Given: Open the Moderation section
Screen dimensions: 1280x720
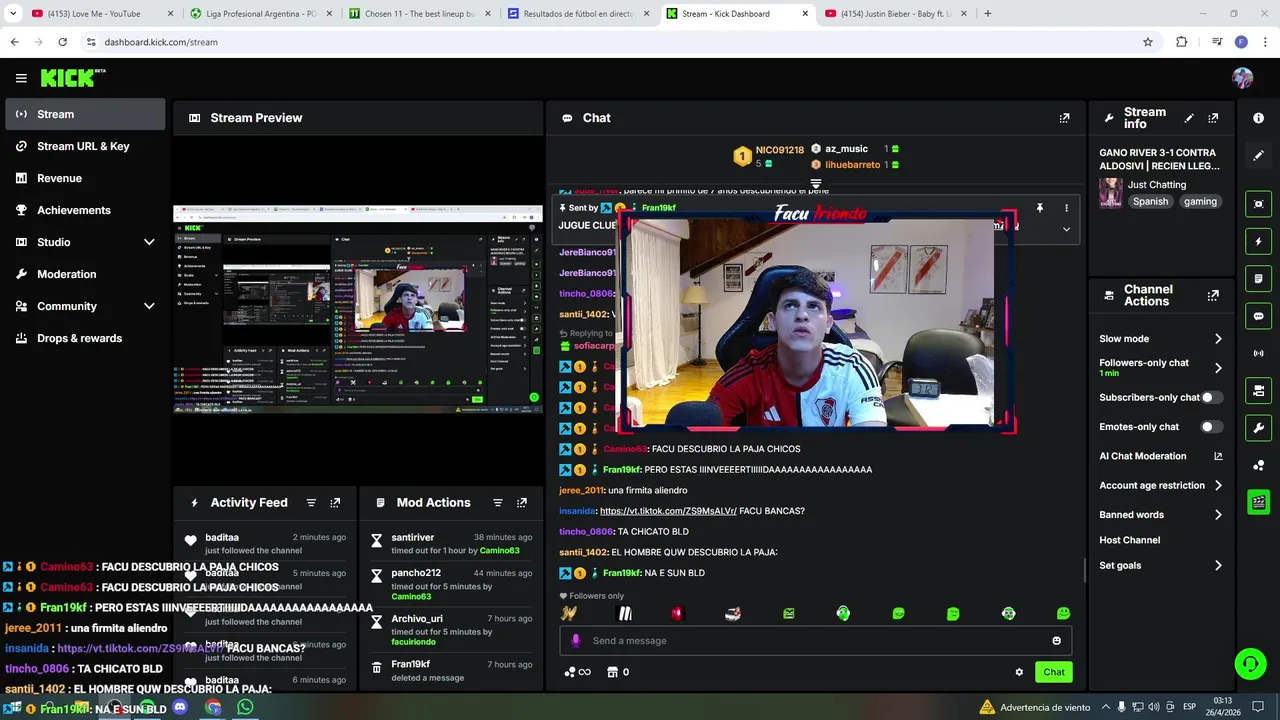Looking at the screenshot, I should (85, 274).
